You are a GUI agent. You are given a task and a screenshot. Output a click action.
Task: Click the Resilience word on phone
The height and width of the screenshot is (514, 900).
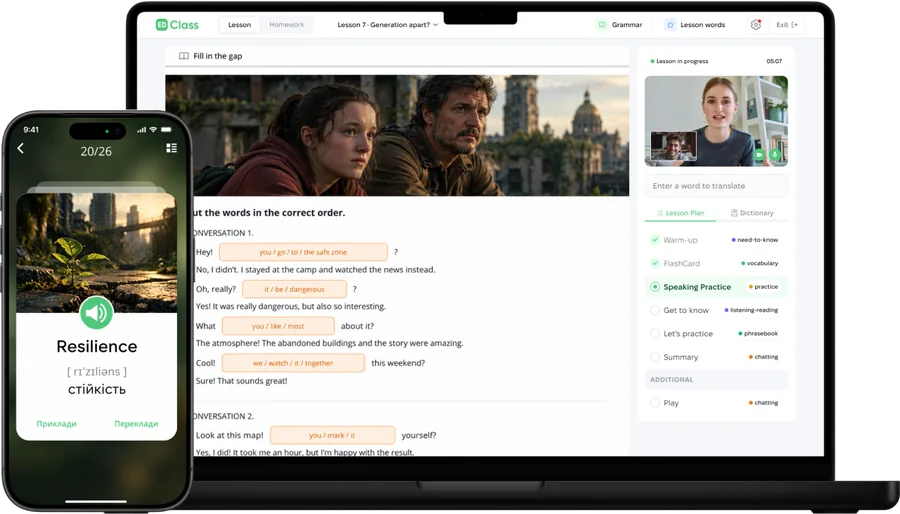click(x=96, y=346)
